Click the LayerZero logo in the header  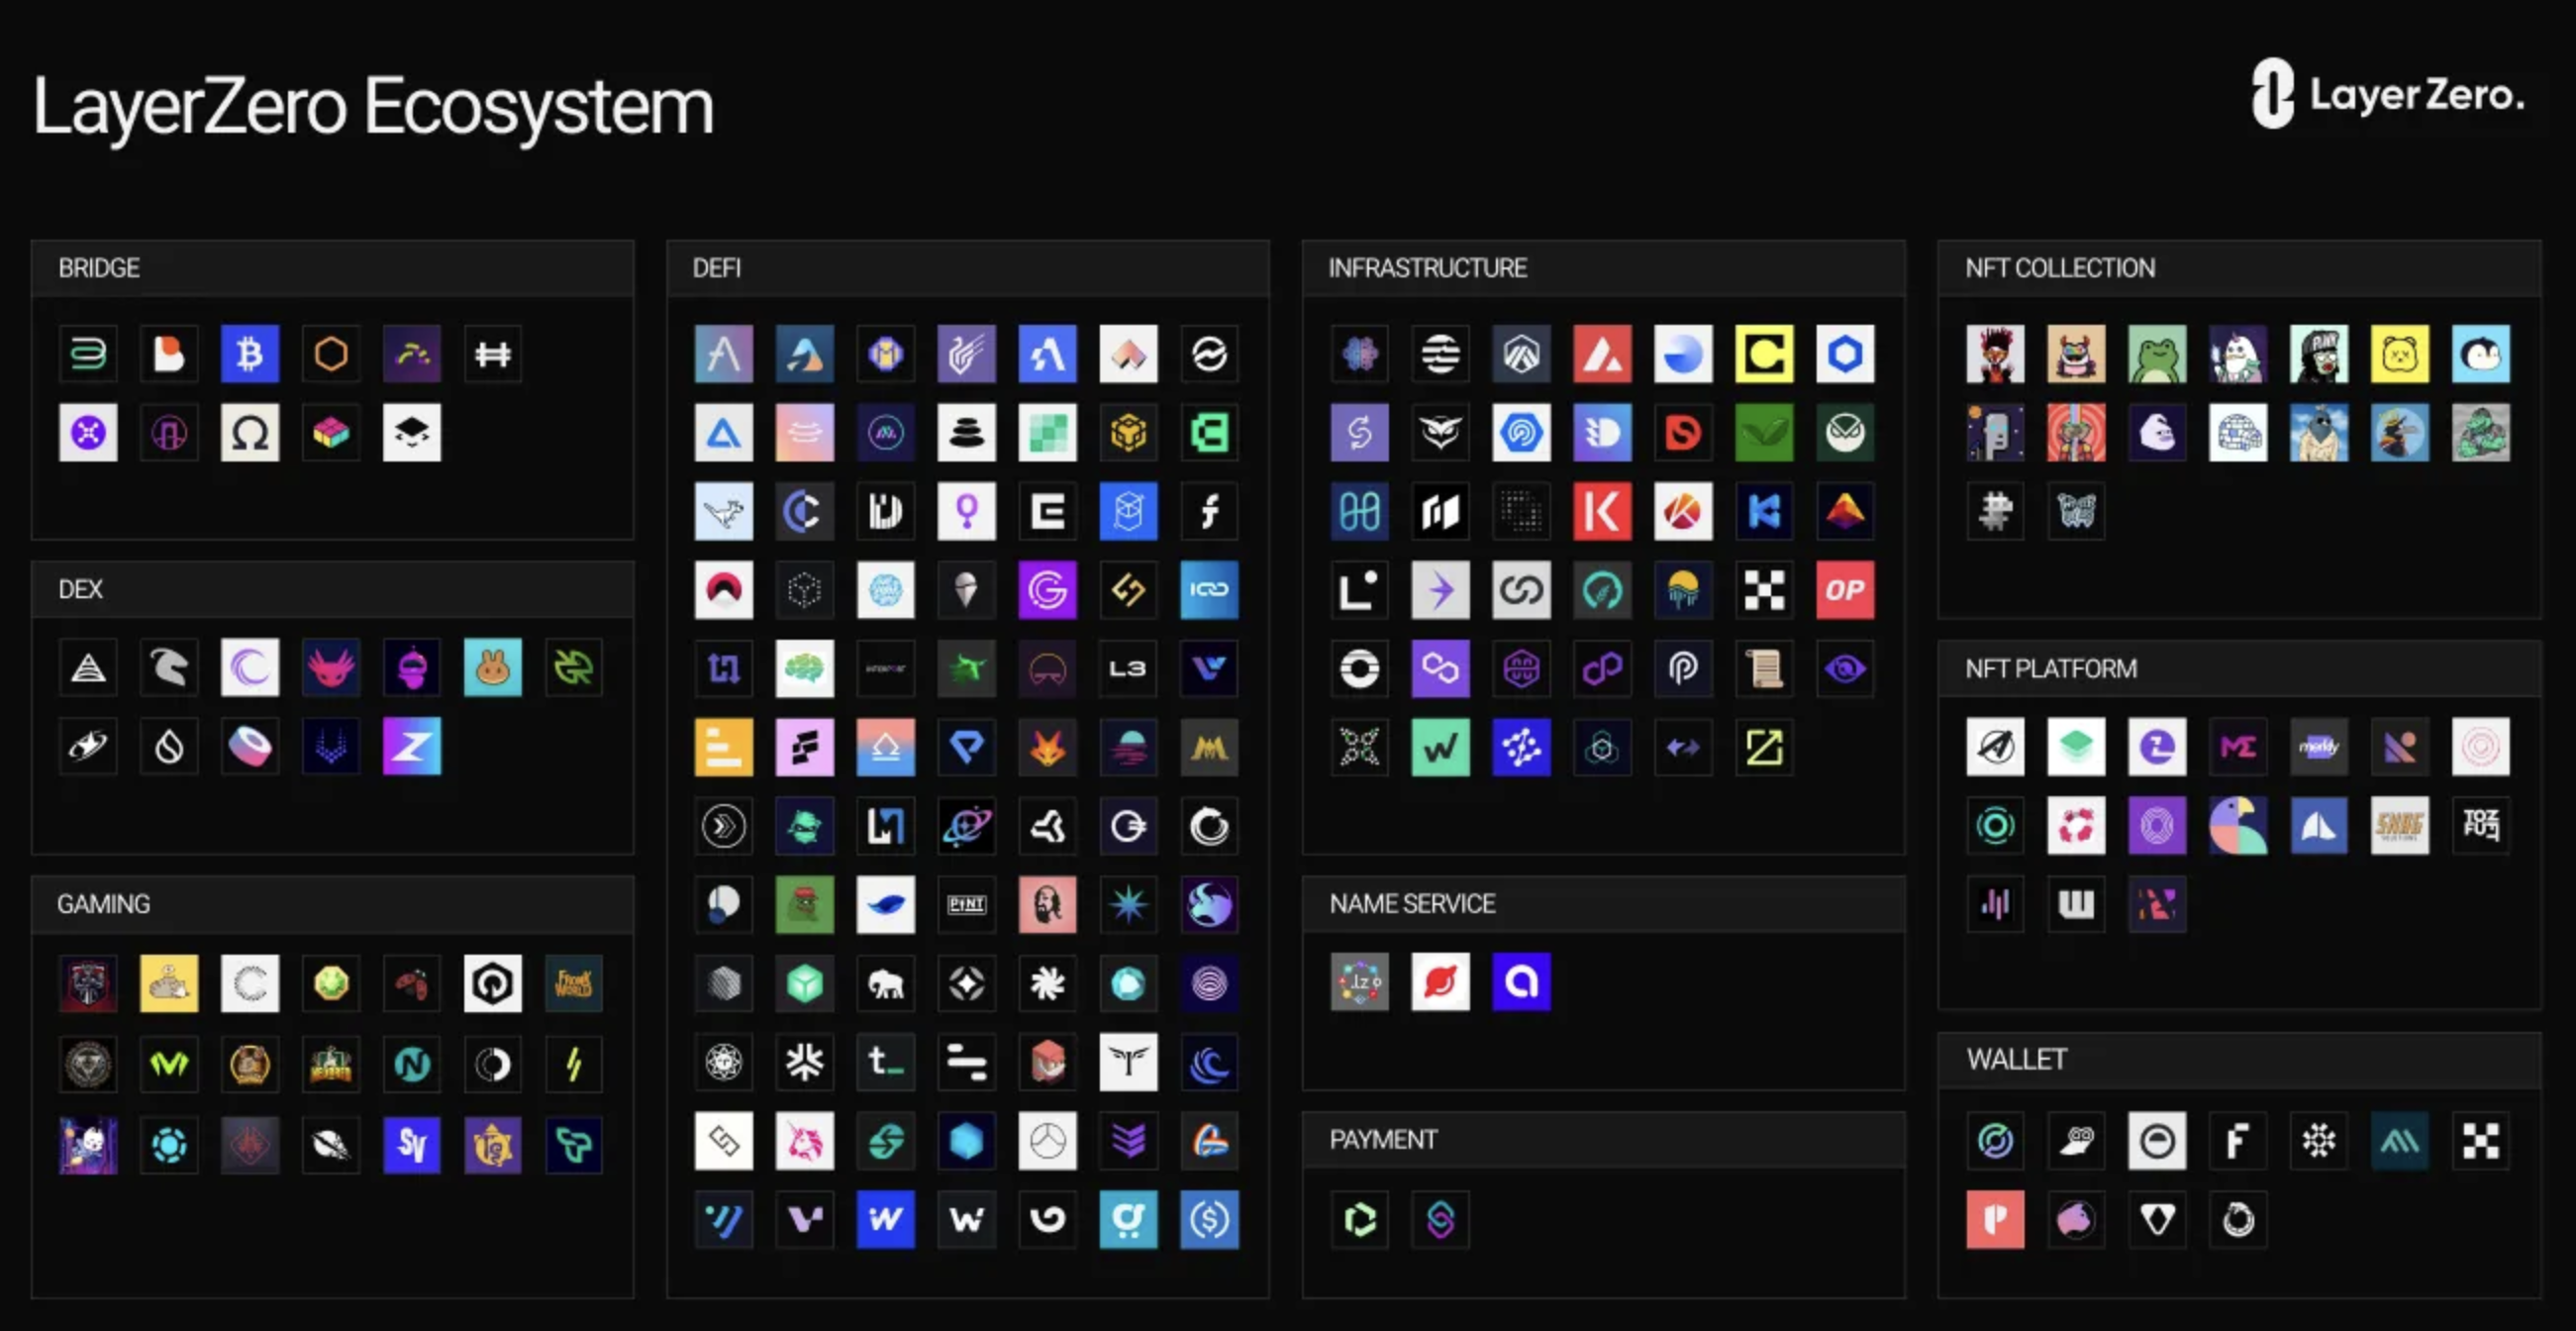pos(2388,94)
